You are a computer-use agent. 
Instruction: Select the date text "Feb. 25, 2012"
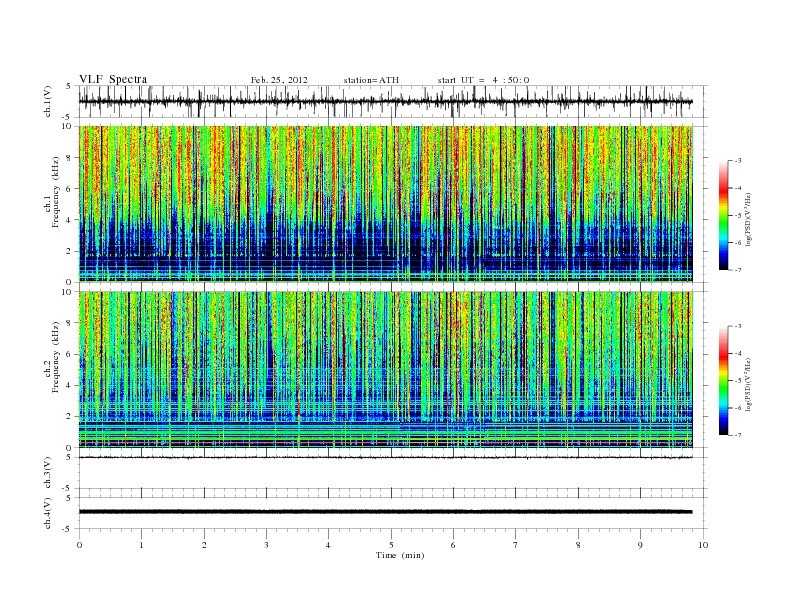click(279, 80)
